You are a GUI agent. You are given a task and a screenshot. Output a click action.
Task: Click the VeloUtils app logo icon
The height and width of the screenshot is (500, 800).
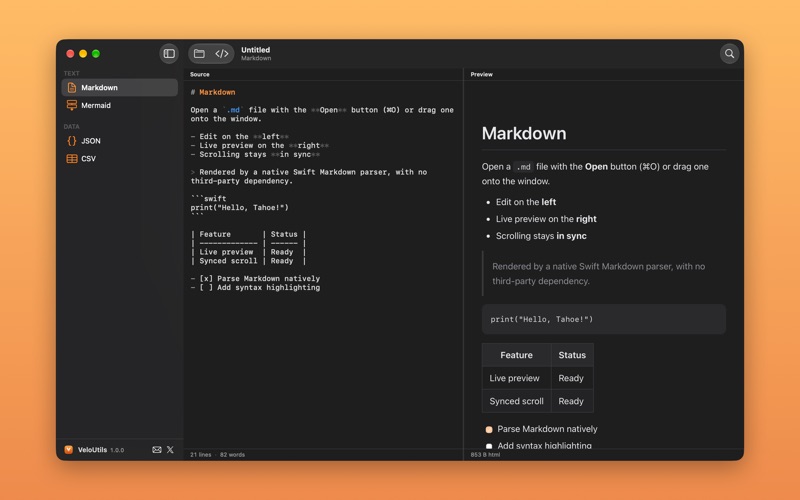tap(68, 449)
